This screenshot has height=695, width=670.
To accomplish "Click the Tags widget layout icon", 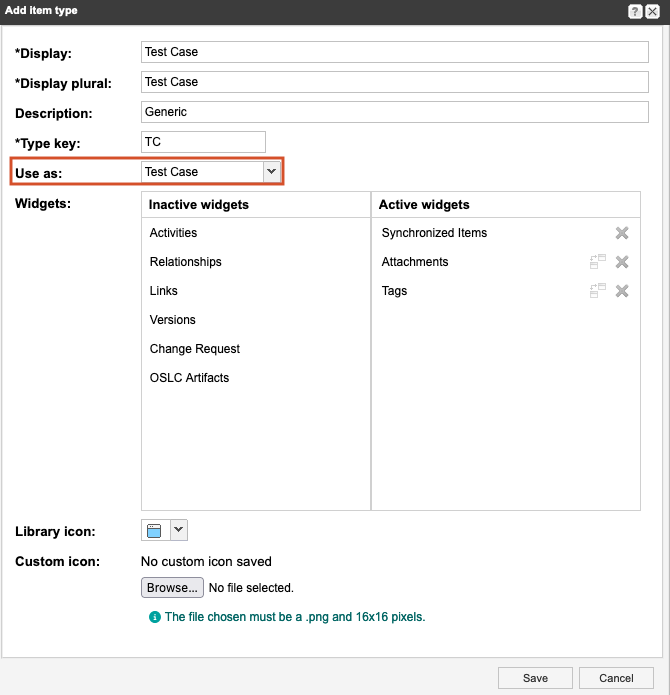I will (598, 291).
